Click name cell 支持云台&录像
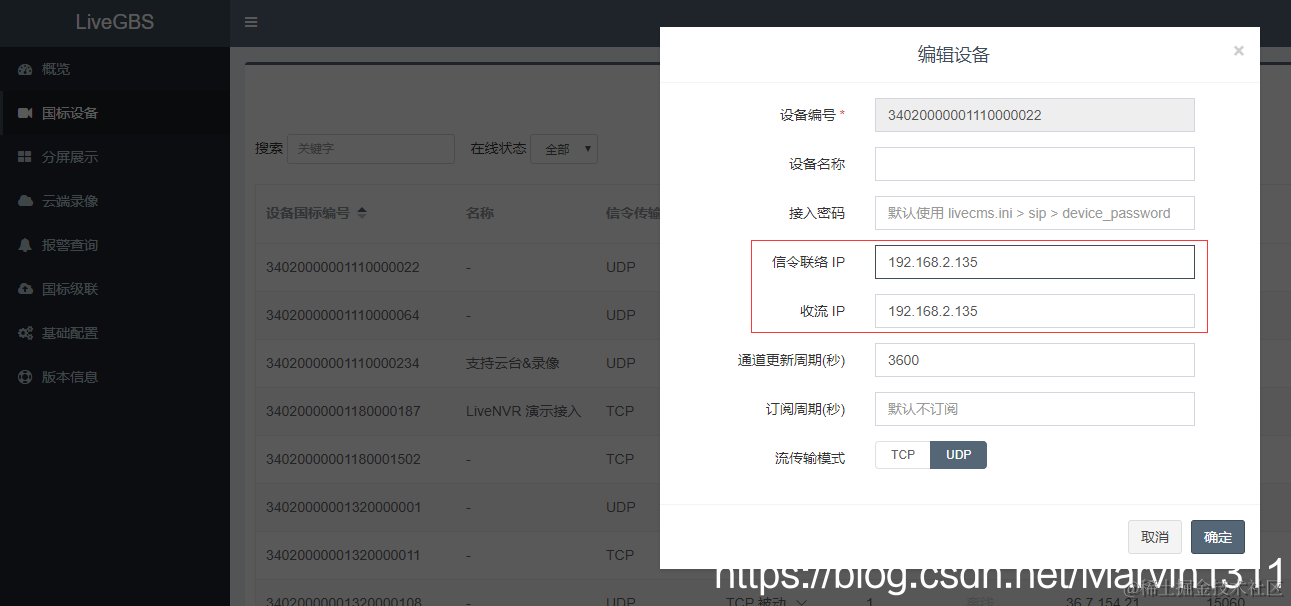 (512, 363)
